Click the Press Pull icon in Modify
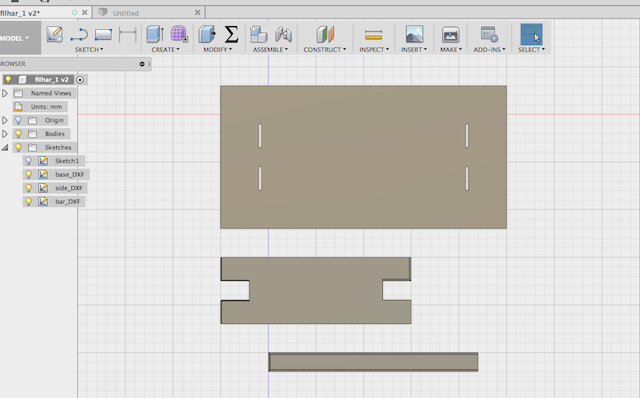The height and width of the screenshot is (398, 640). (x=207, y=34)
